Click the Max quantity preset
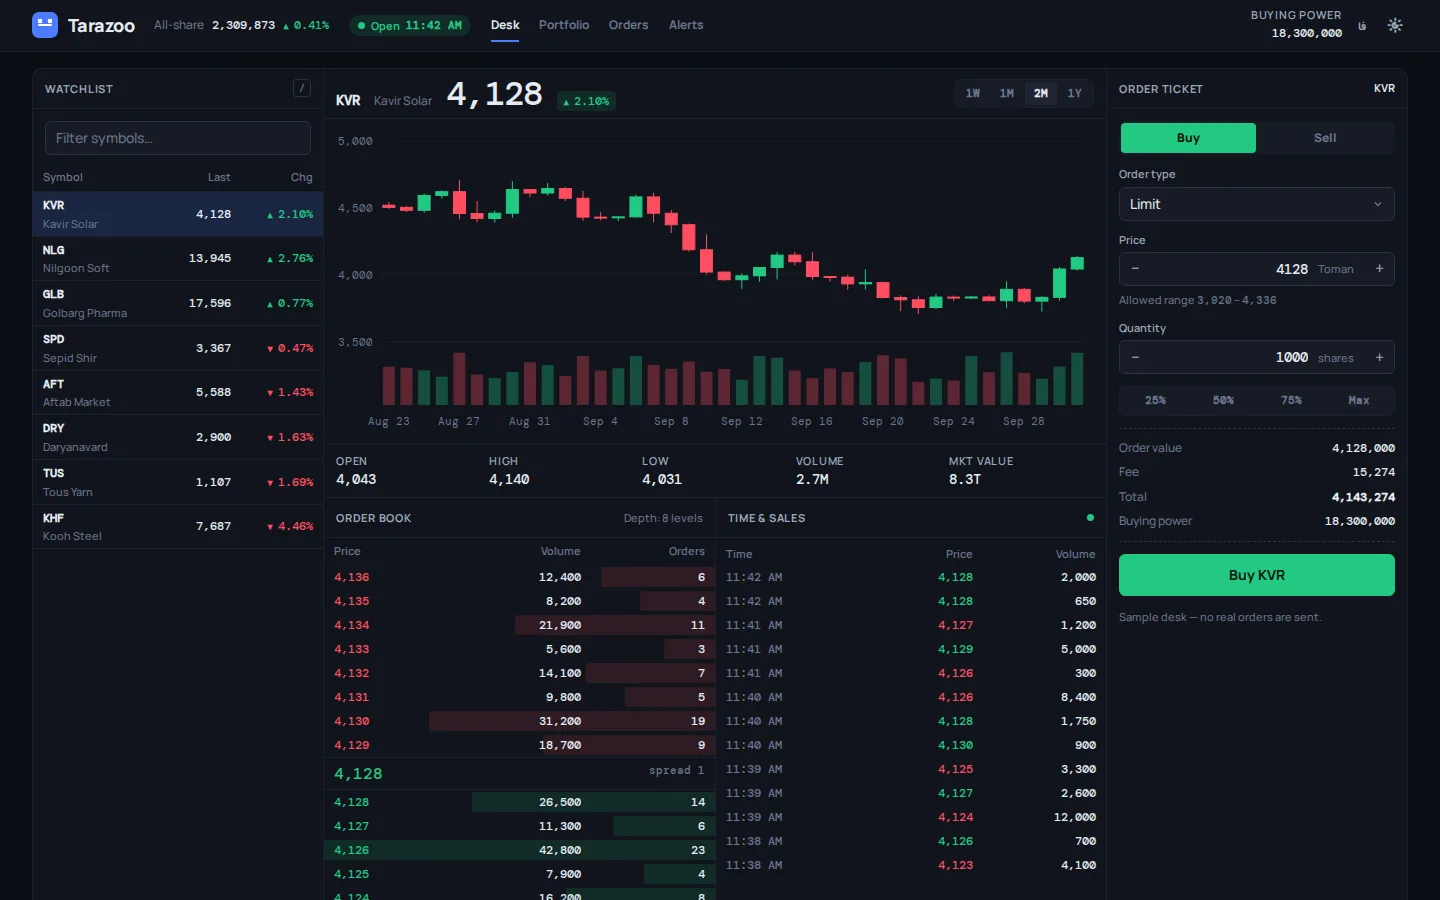This screenshot has height=900, width=1440. [x=1359, y=400]
